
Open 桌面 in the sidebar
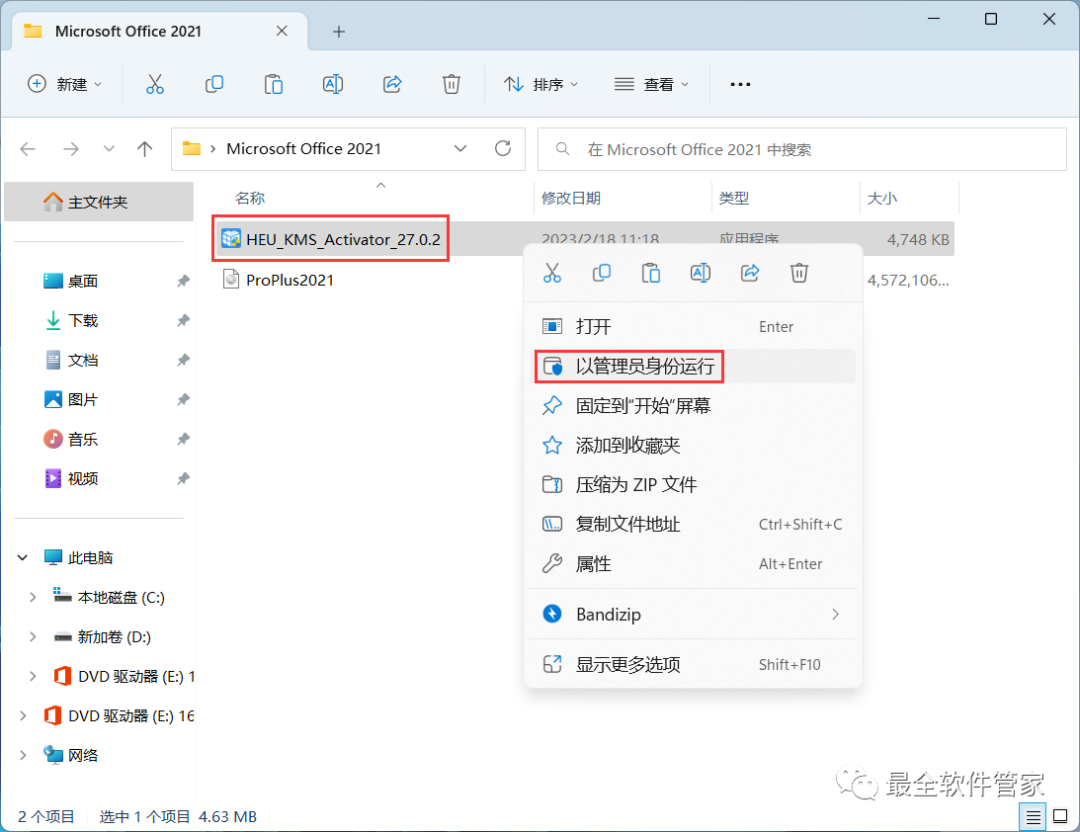[83, 281]
